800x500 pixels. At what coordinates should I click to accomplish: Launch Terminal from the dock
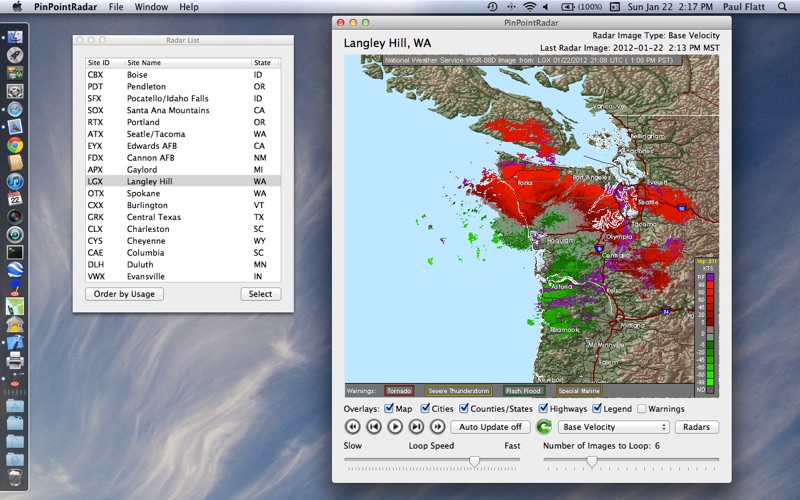pos(15,252)
